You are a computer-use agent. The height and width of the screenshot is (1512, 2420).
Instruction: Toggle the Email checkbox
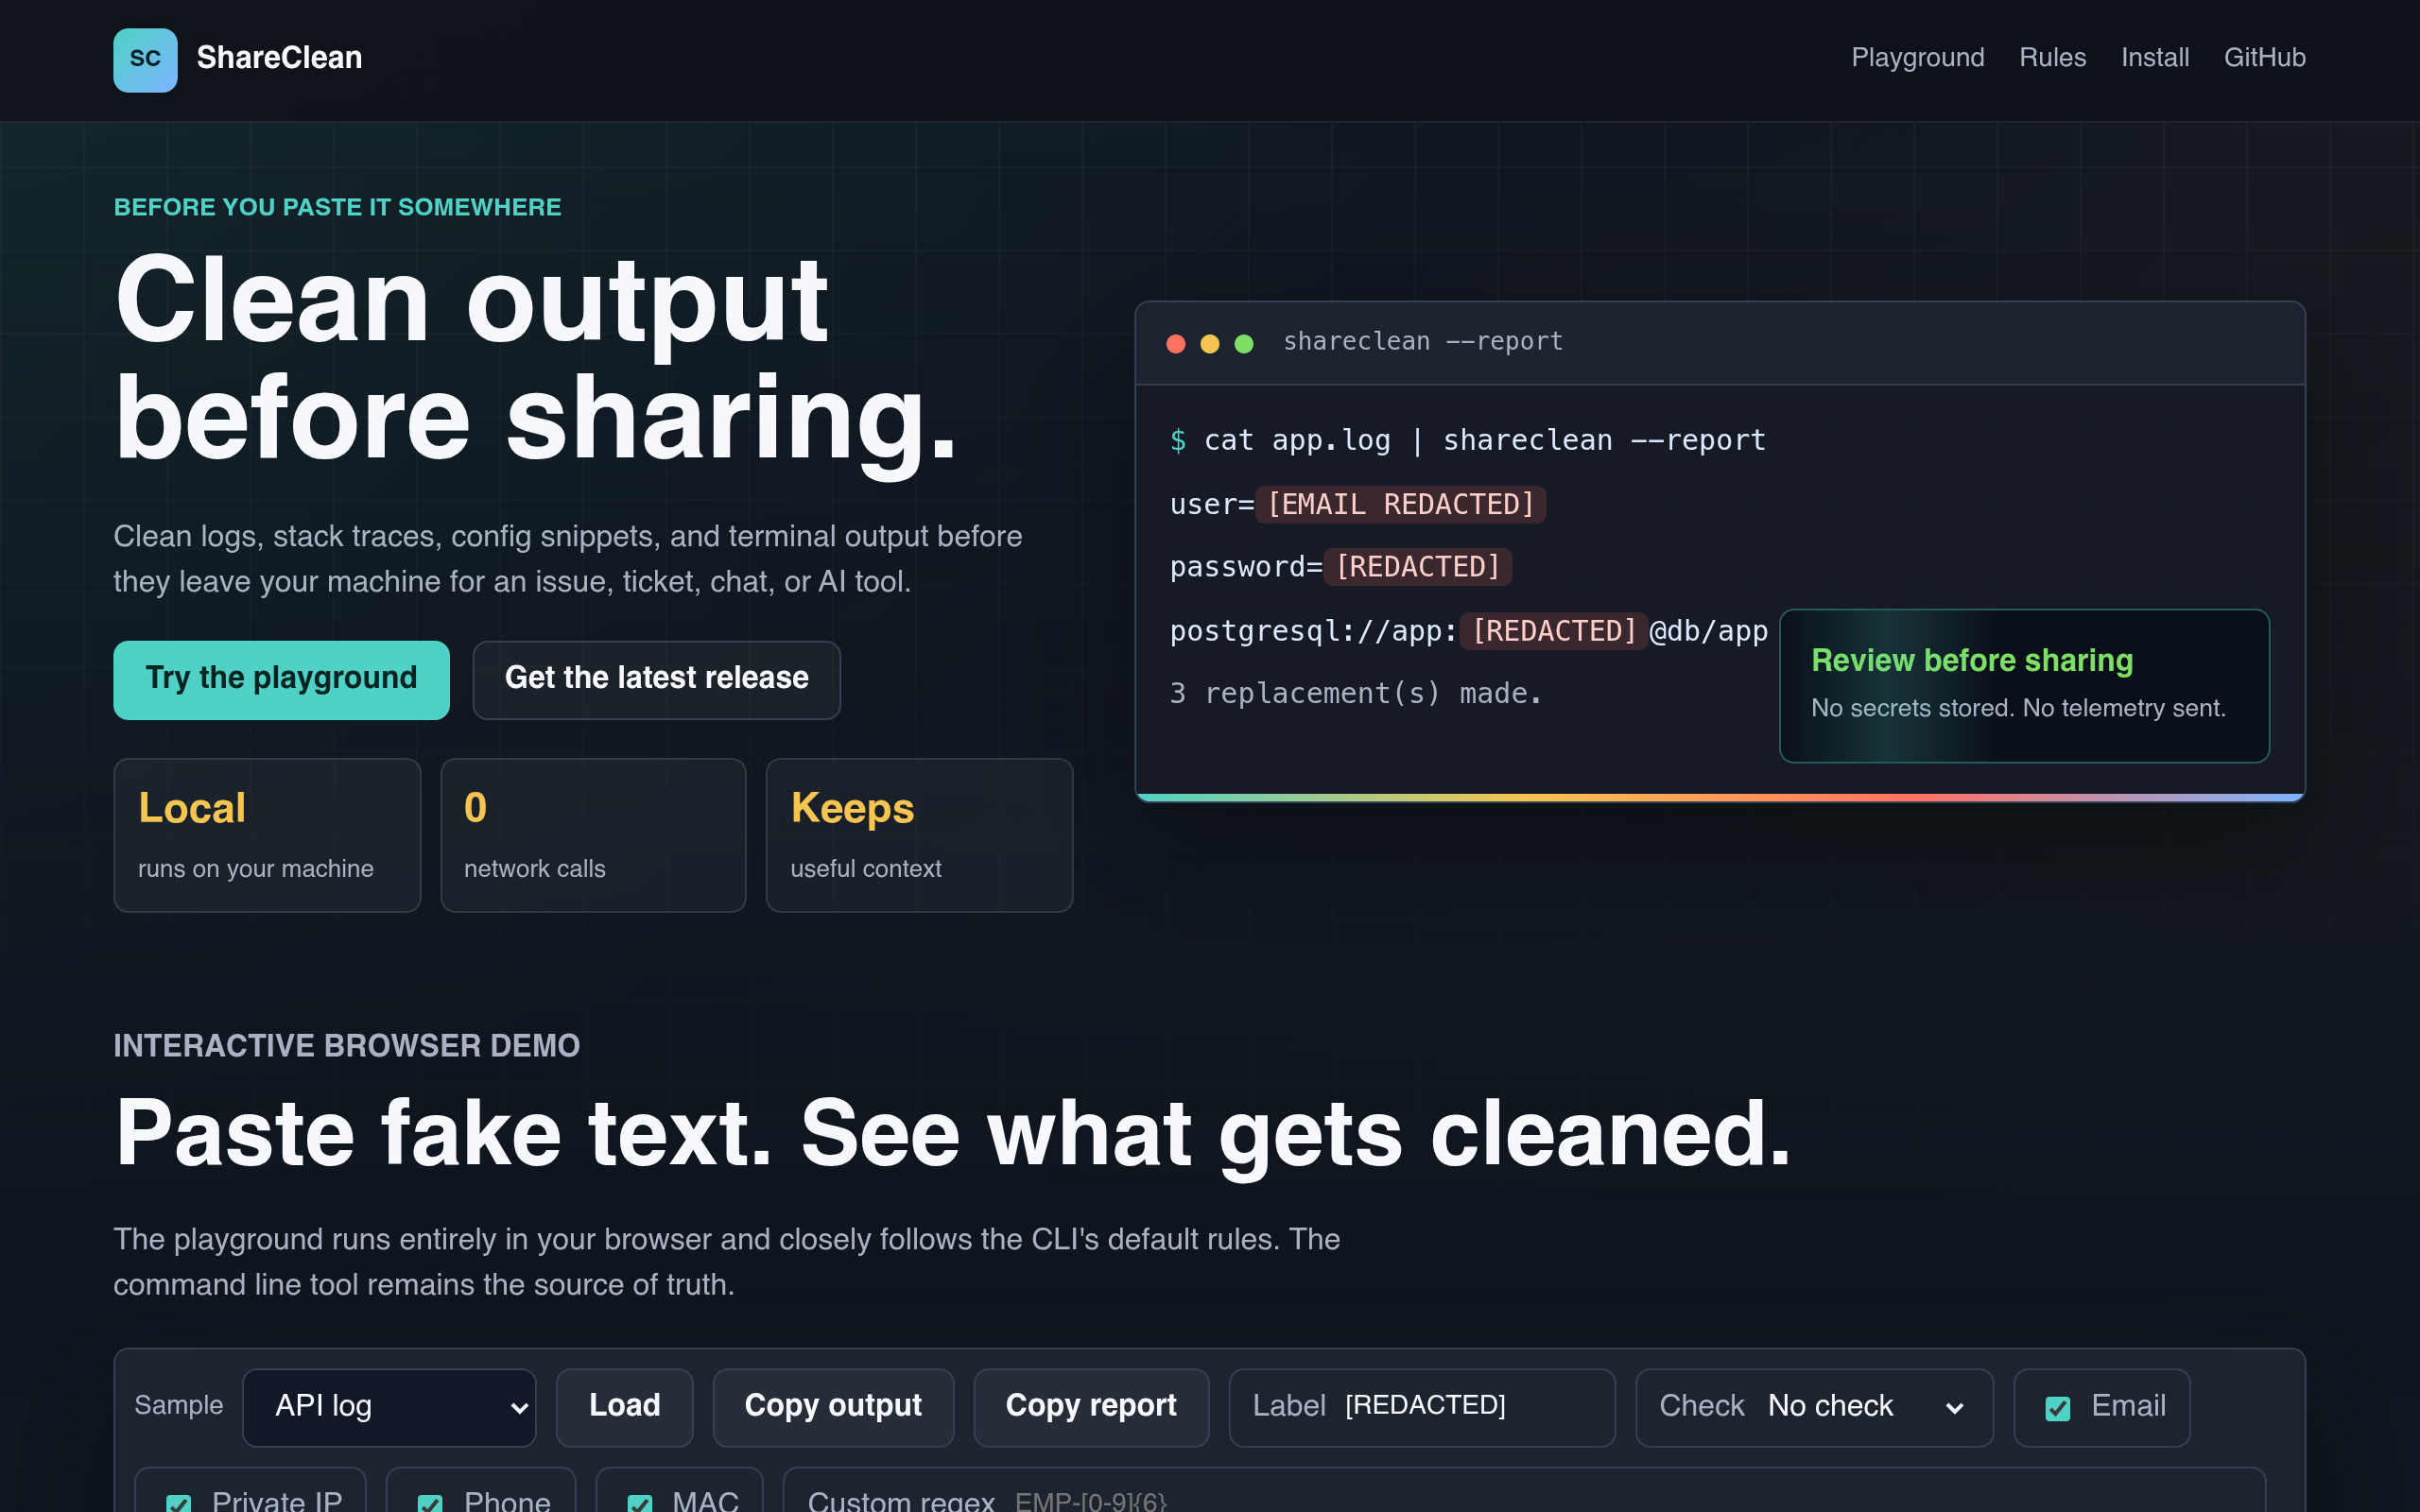2058,1408
